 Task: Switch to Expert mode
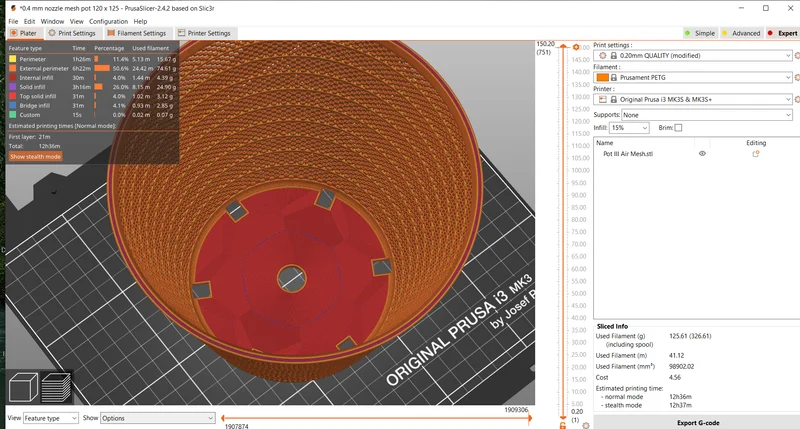(x=783, y=33)
